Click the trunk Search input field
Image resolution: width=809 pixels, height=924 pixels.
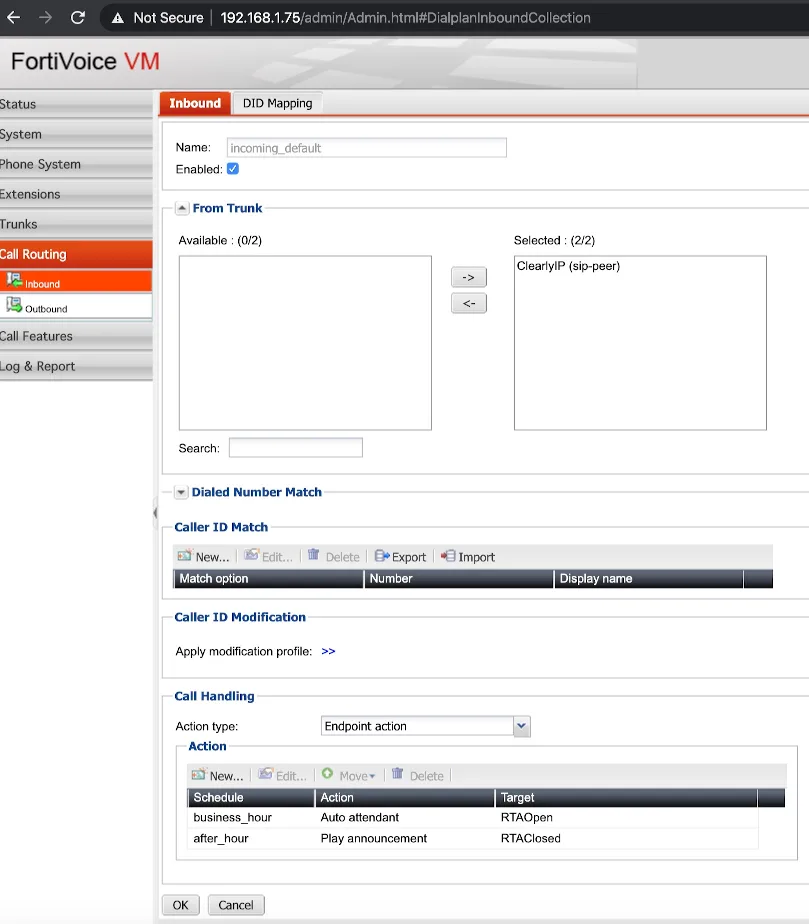pyautogui.click(x=296, y=448)
